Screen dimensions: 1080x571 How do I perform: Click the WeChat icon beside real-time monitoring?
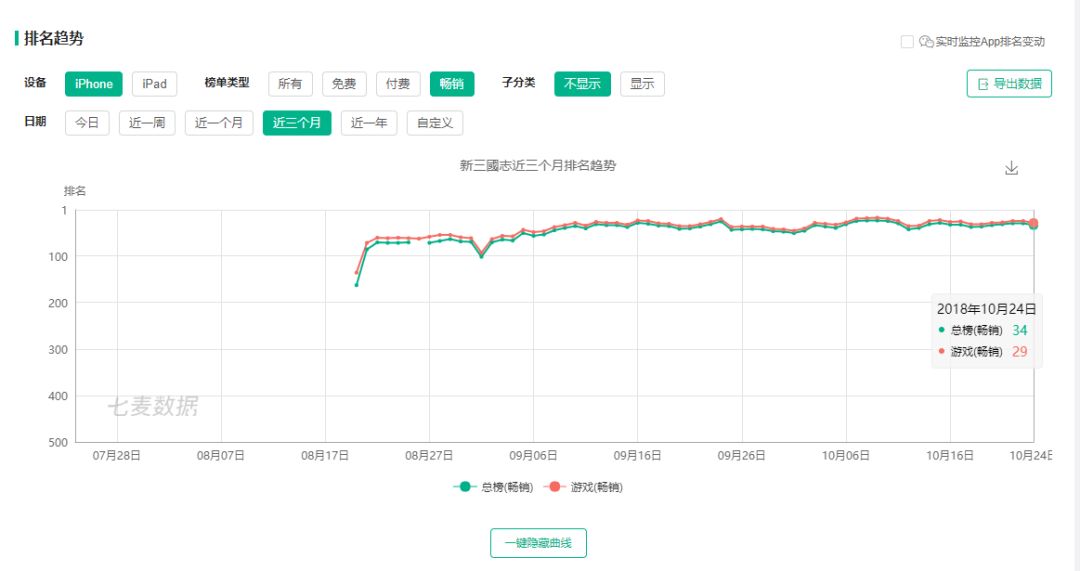click(926, 41)
